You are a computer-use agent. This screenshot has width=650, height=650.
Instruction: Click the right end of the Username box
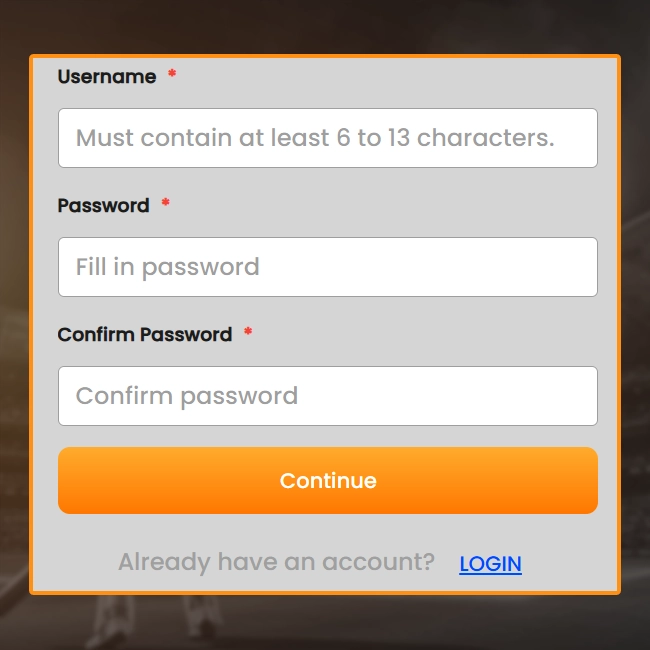coord(585,138)
